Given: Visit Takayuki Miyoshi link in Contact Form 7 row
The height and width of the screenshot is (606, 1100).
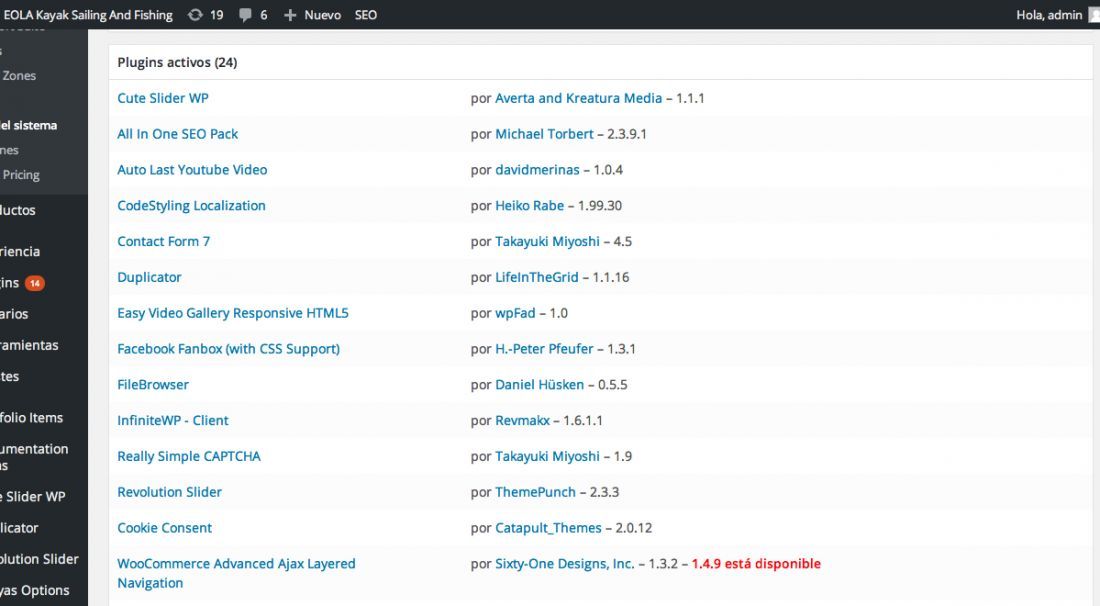Looking at the screenshot, I should tap(547, 241).
